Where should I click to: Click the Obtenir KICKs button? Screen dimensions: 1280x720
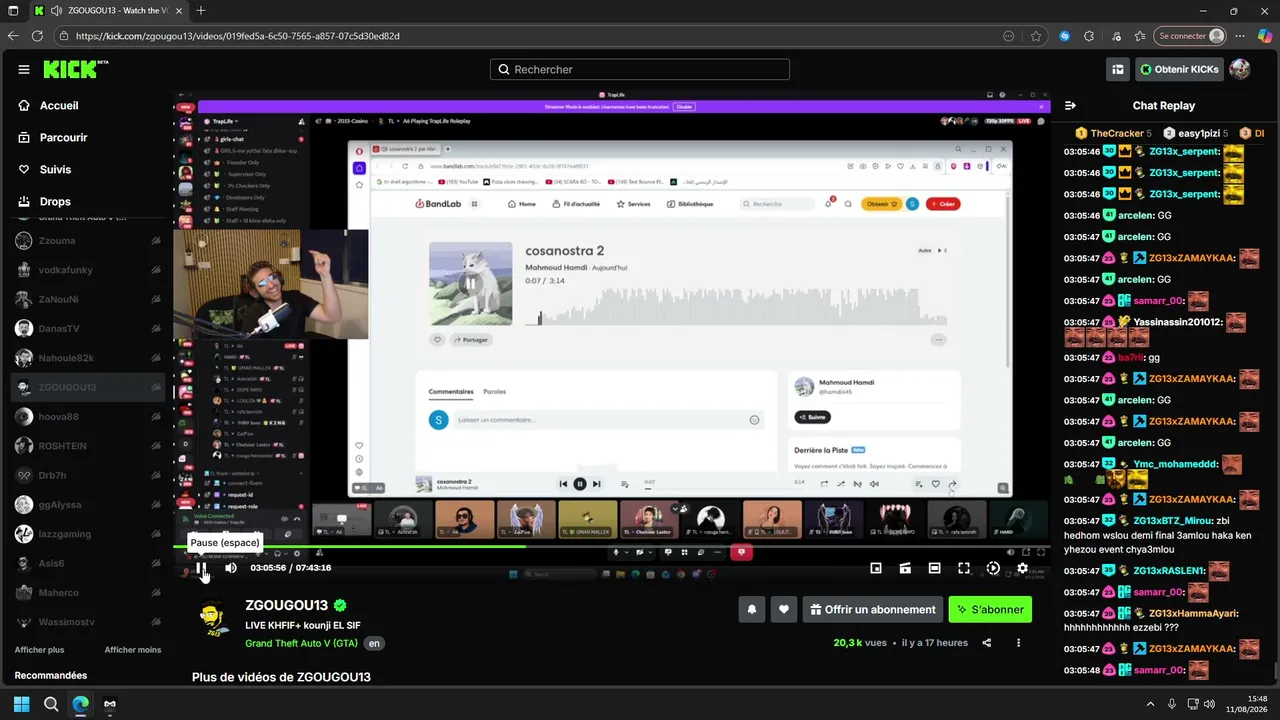click(1179, 69)
